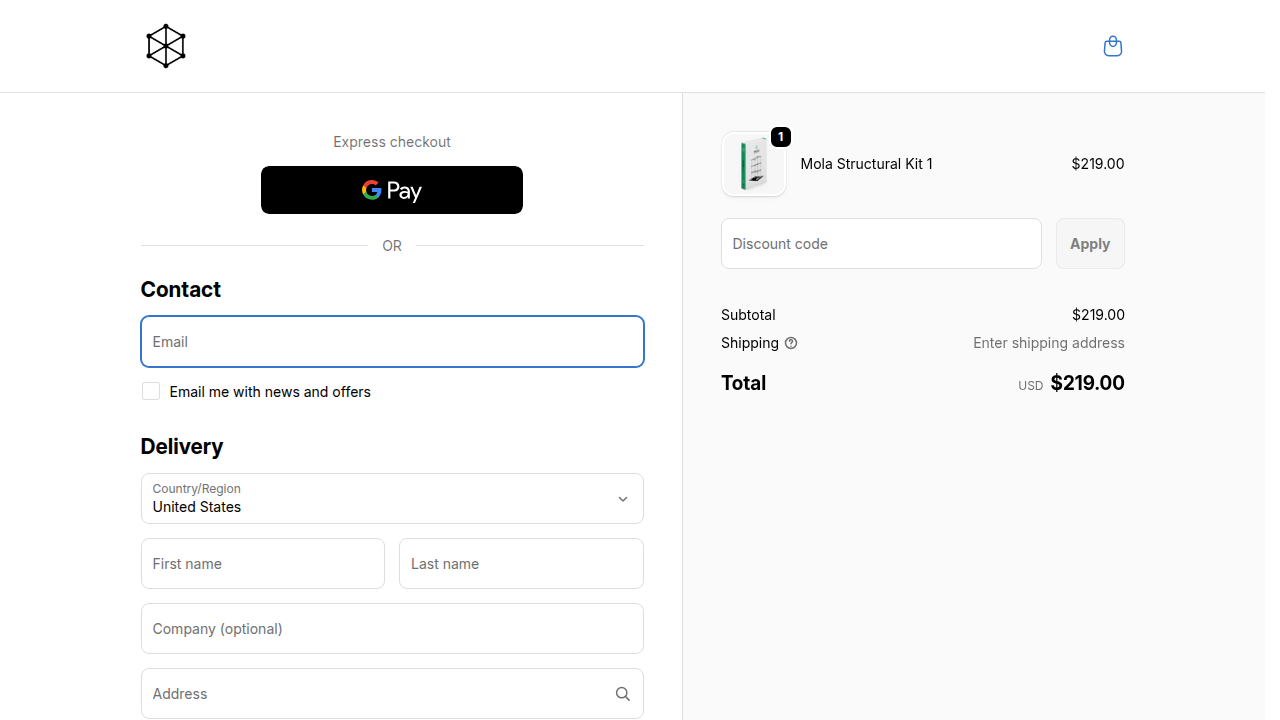Click the Total label
The image size is (1280, 720).
744,383
